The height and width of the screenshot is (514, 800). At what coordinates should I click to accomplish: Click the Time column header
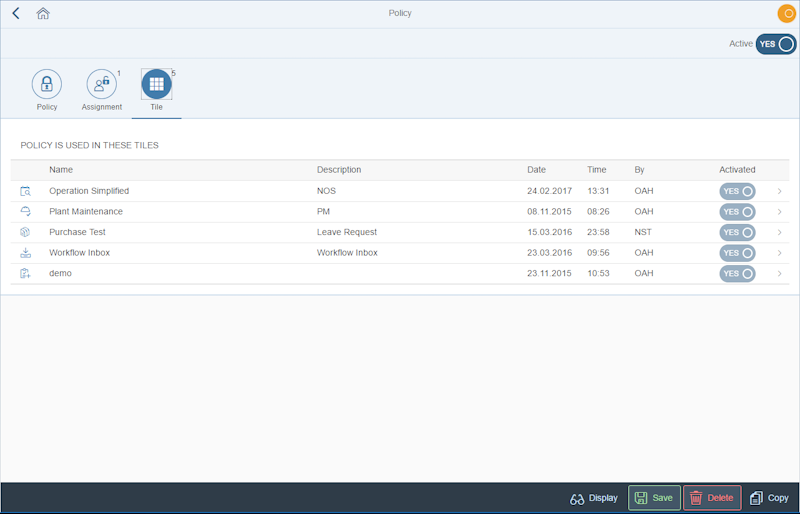point(596,169)
